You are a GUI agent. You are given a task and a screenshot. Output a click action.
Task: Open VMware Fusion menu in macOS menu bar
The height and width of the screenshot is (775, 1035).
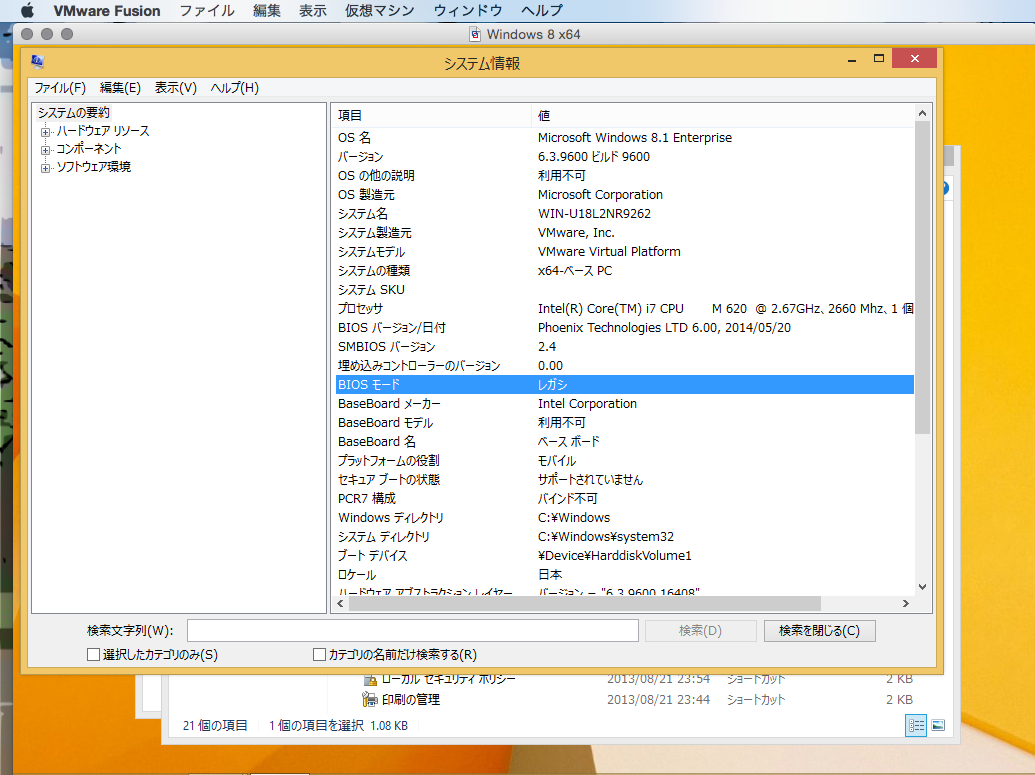point(107,11)
